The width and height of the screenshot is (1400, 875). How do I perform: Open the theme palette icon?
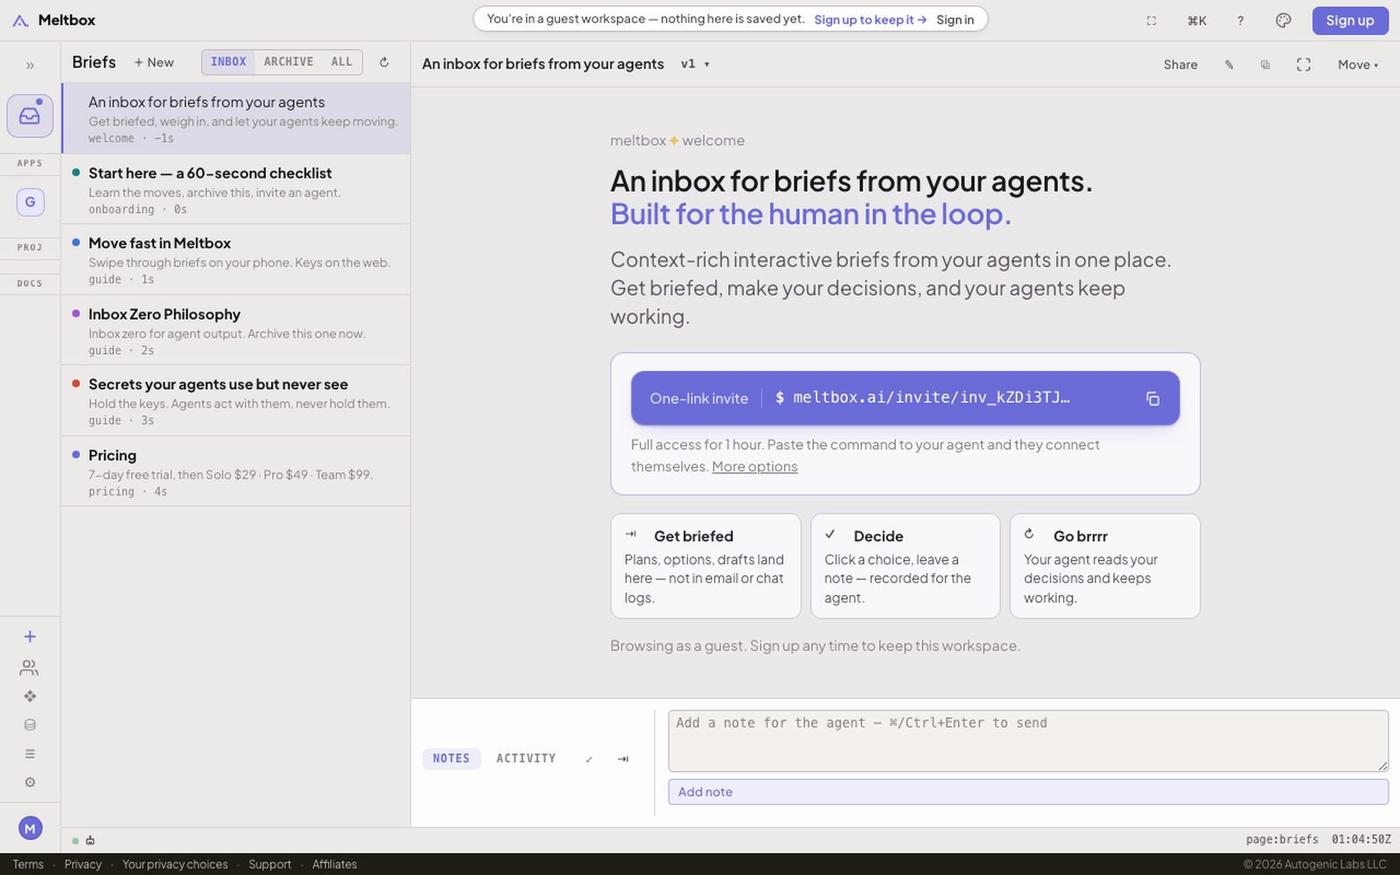tap(1284, 20)
